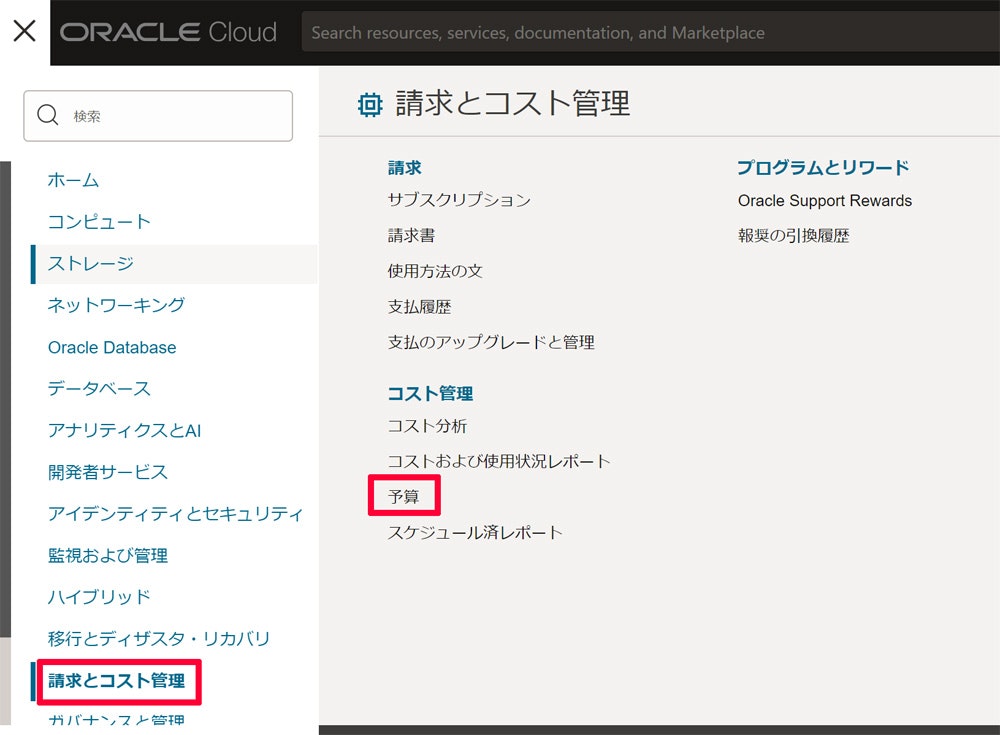Close the navigation menu with X icon
1000x735 pixels.
[24, 31]
